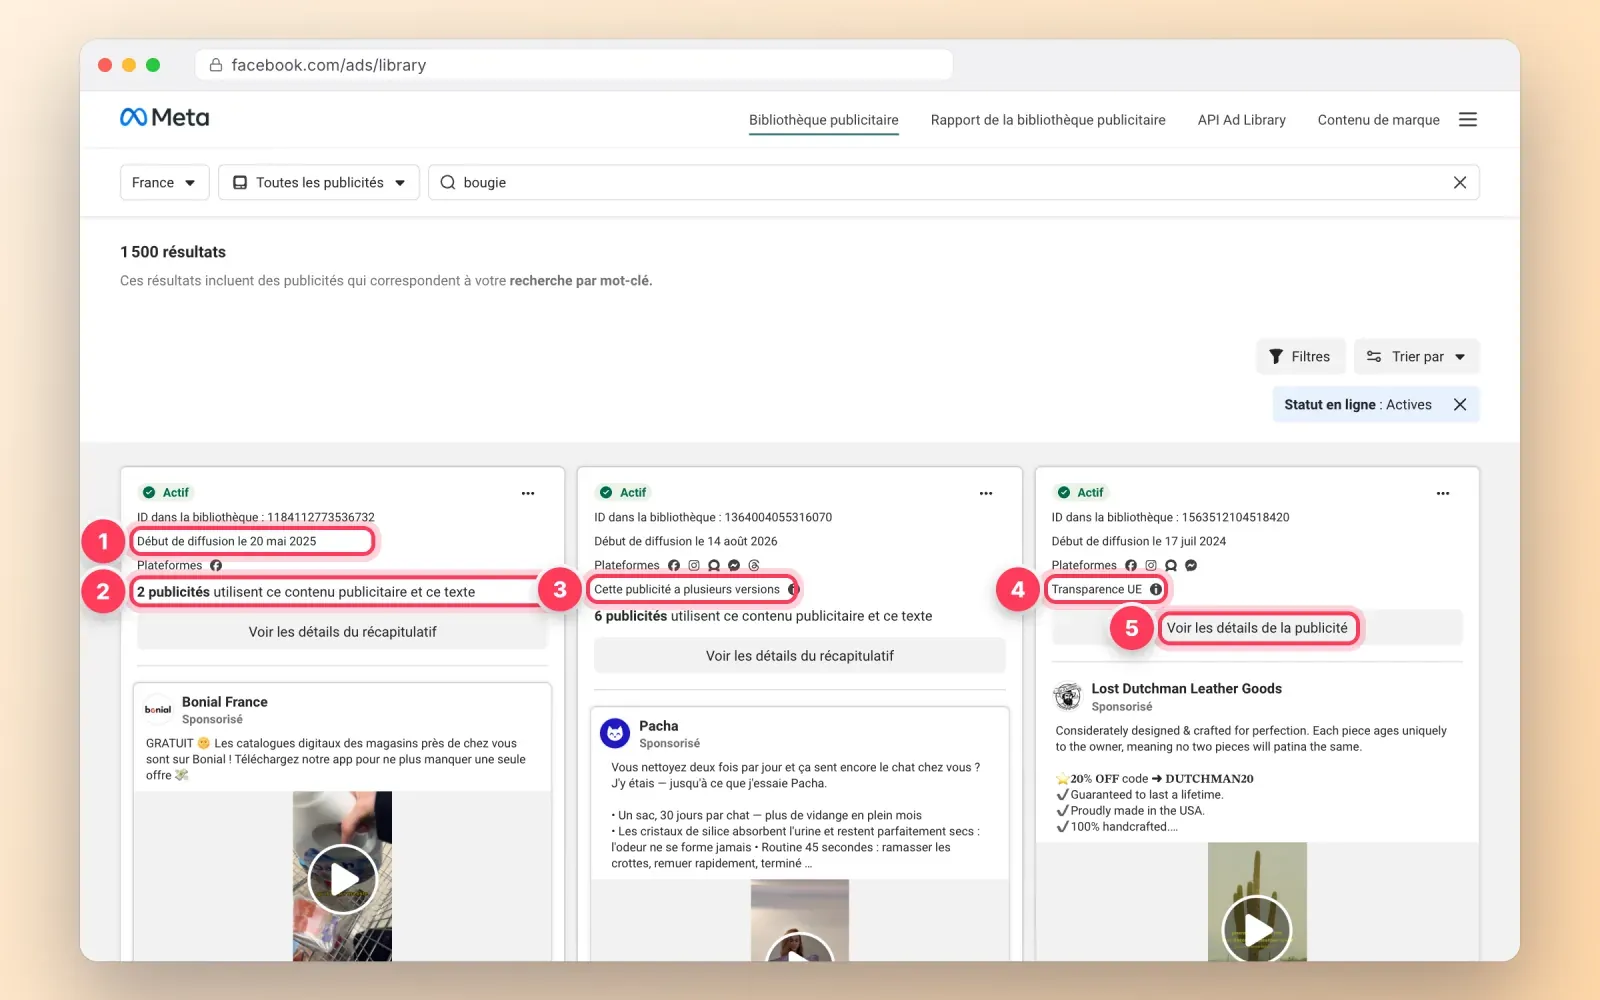Click Facebook platform icon on Bonial France ad
Screen dimensions: 1600x1000
point(216,565)
